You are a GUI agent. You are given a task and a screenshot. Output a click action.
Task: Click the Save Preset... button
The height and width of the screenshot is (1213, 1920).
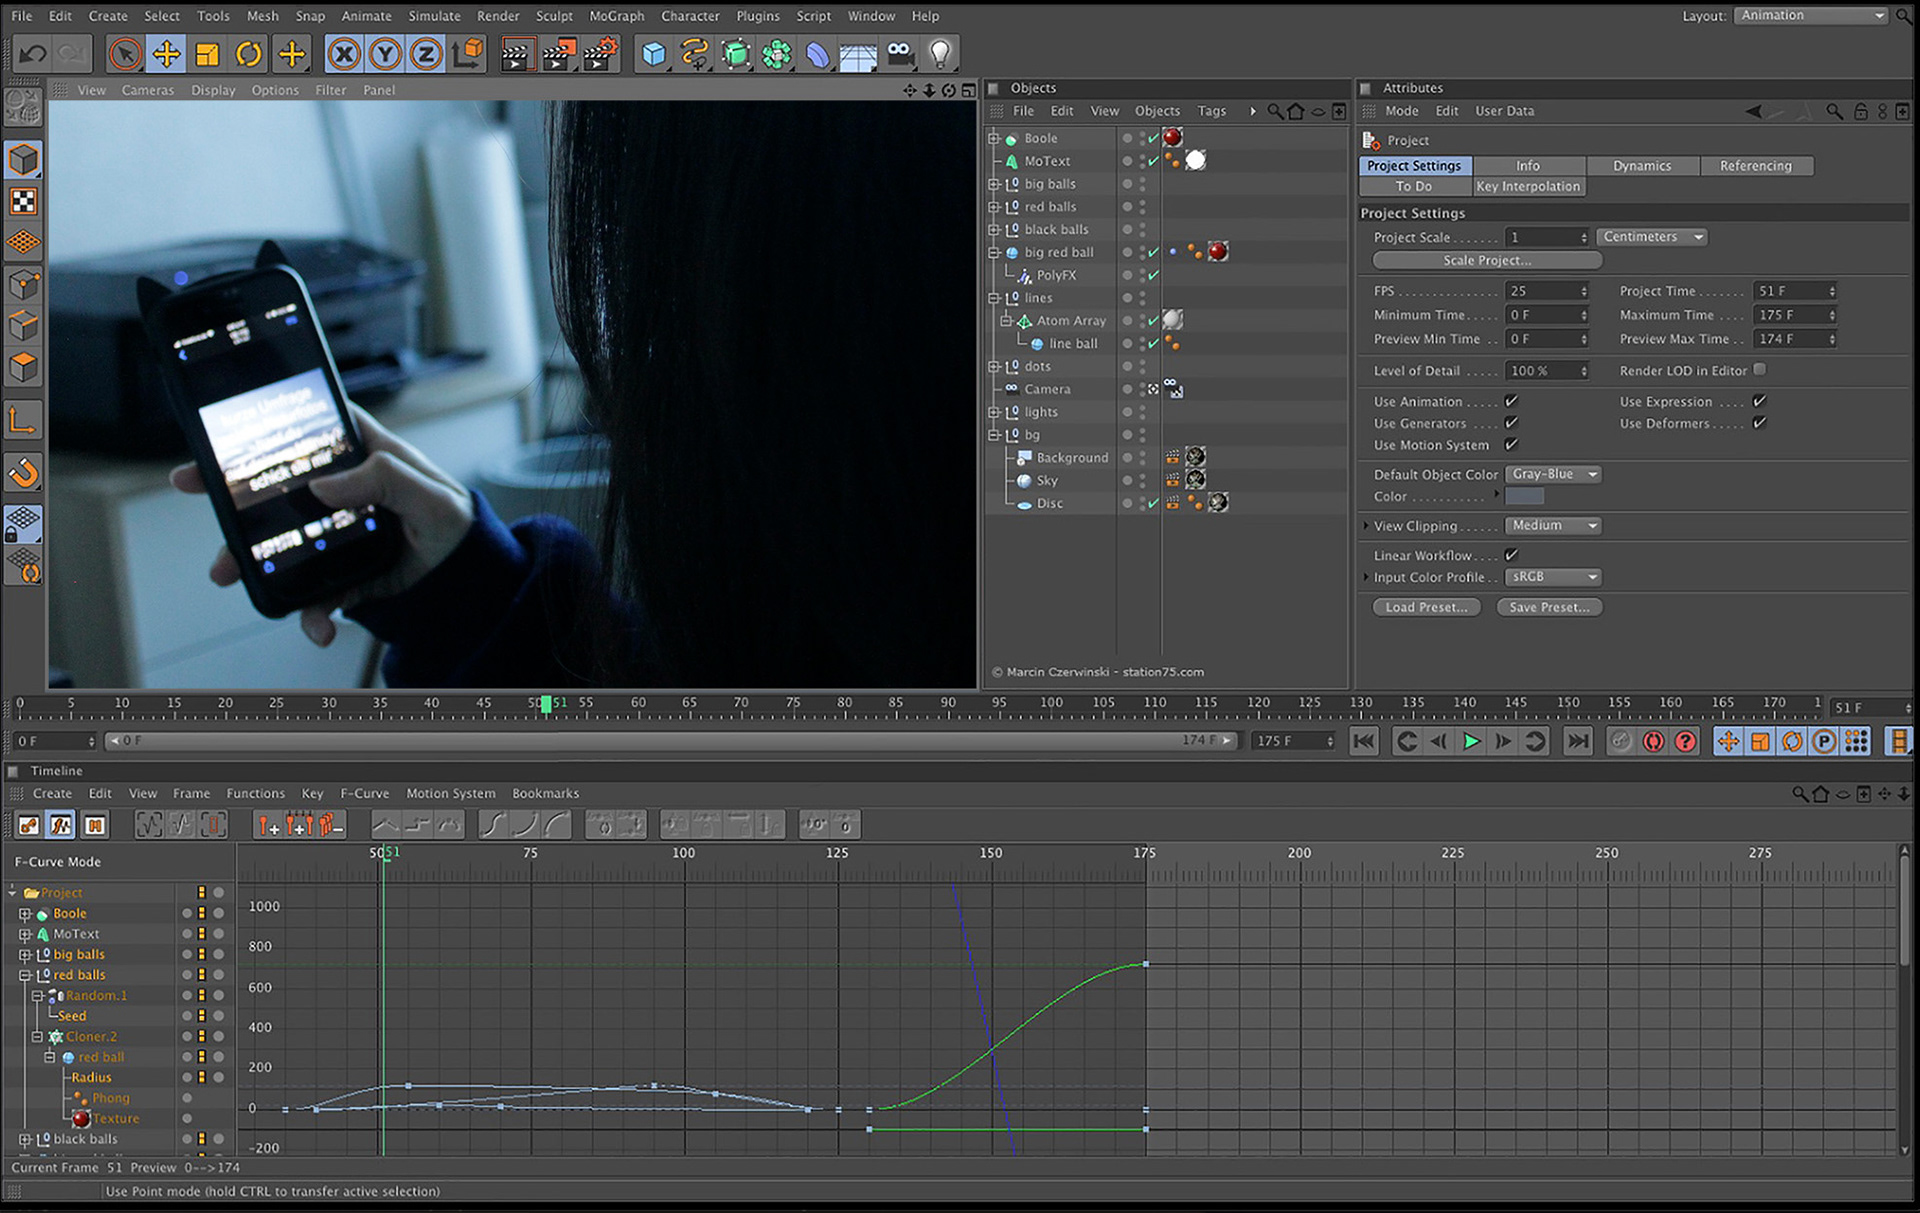pyautogui.click(x=1548, y=607)
